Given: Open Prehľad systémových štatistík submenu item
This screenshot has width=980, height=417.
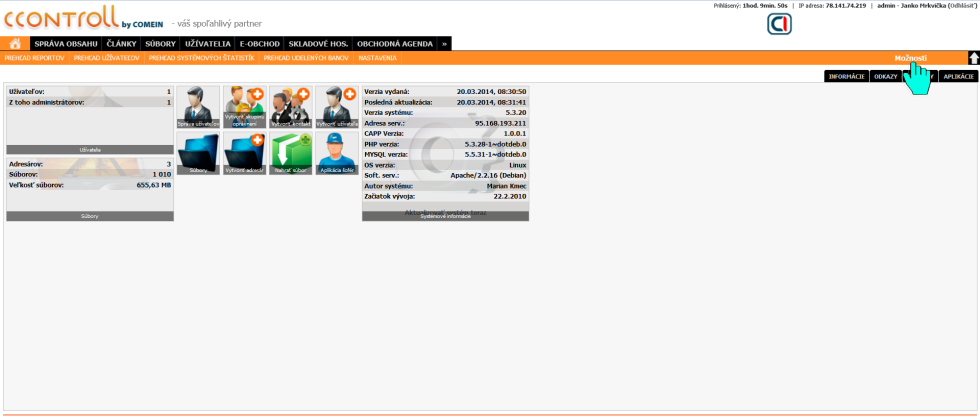Looking at the screenshot, I should click(x=201, y=58).
